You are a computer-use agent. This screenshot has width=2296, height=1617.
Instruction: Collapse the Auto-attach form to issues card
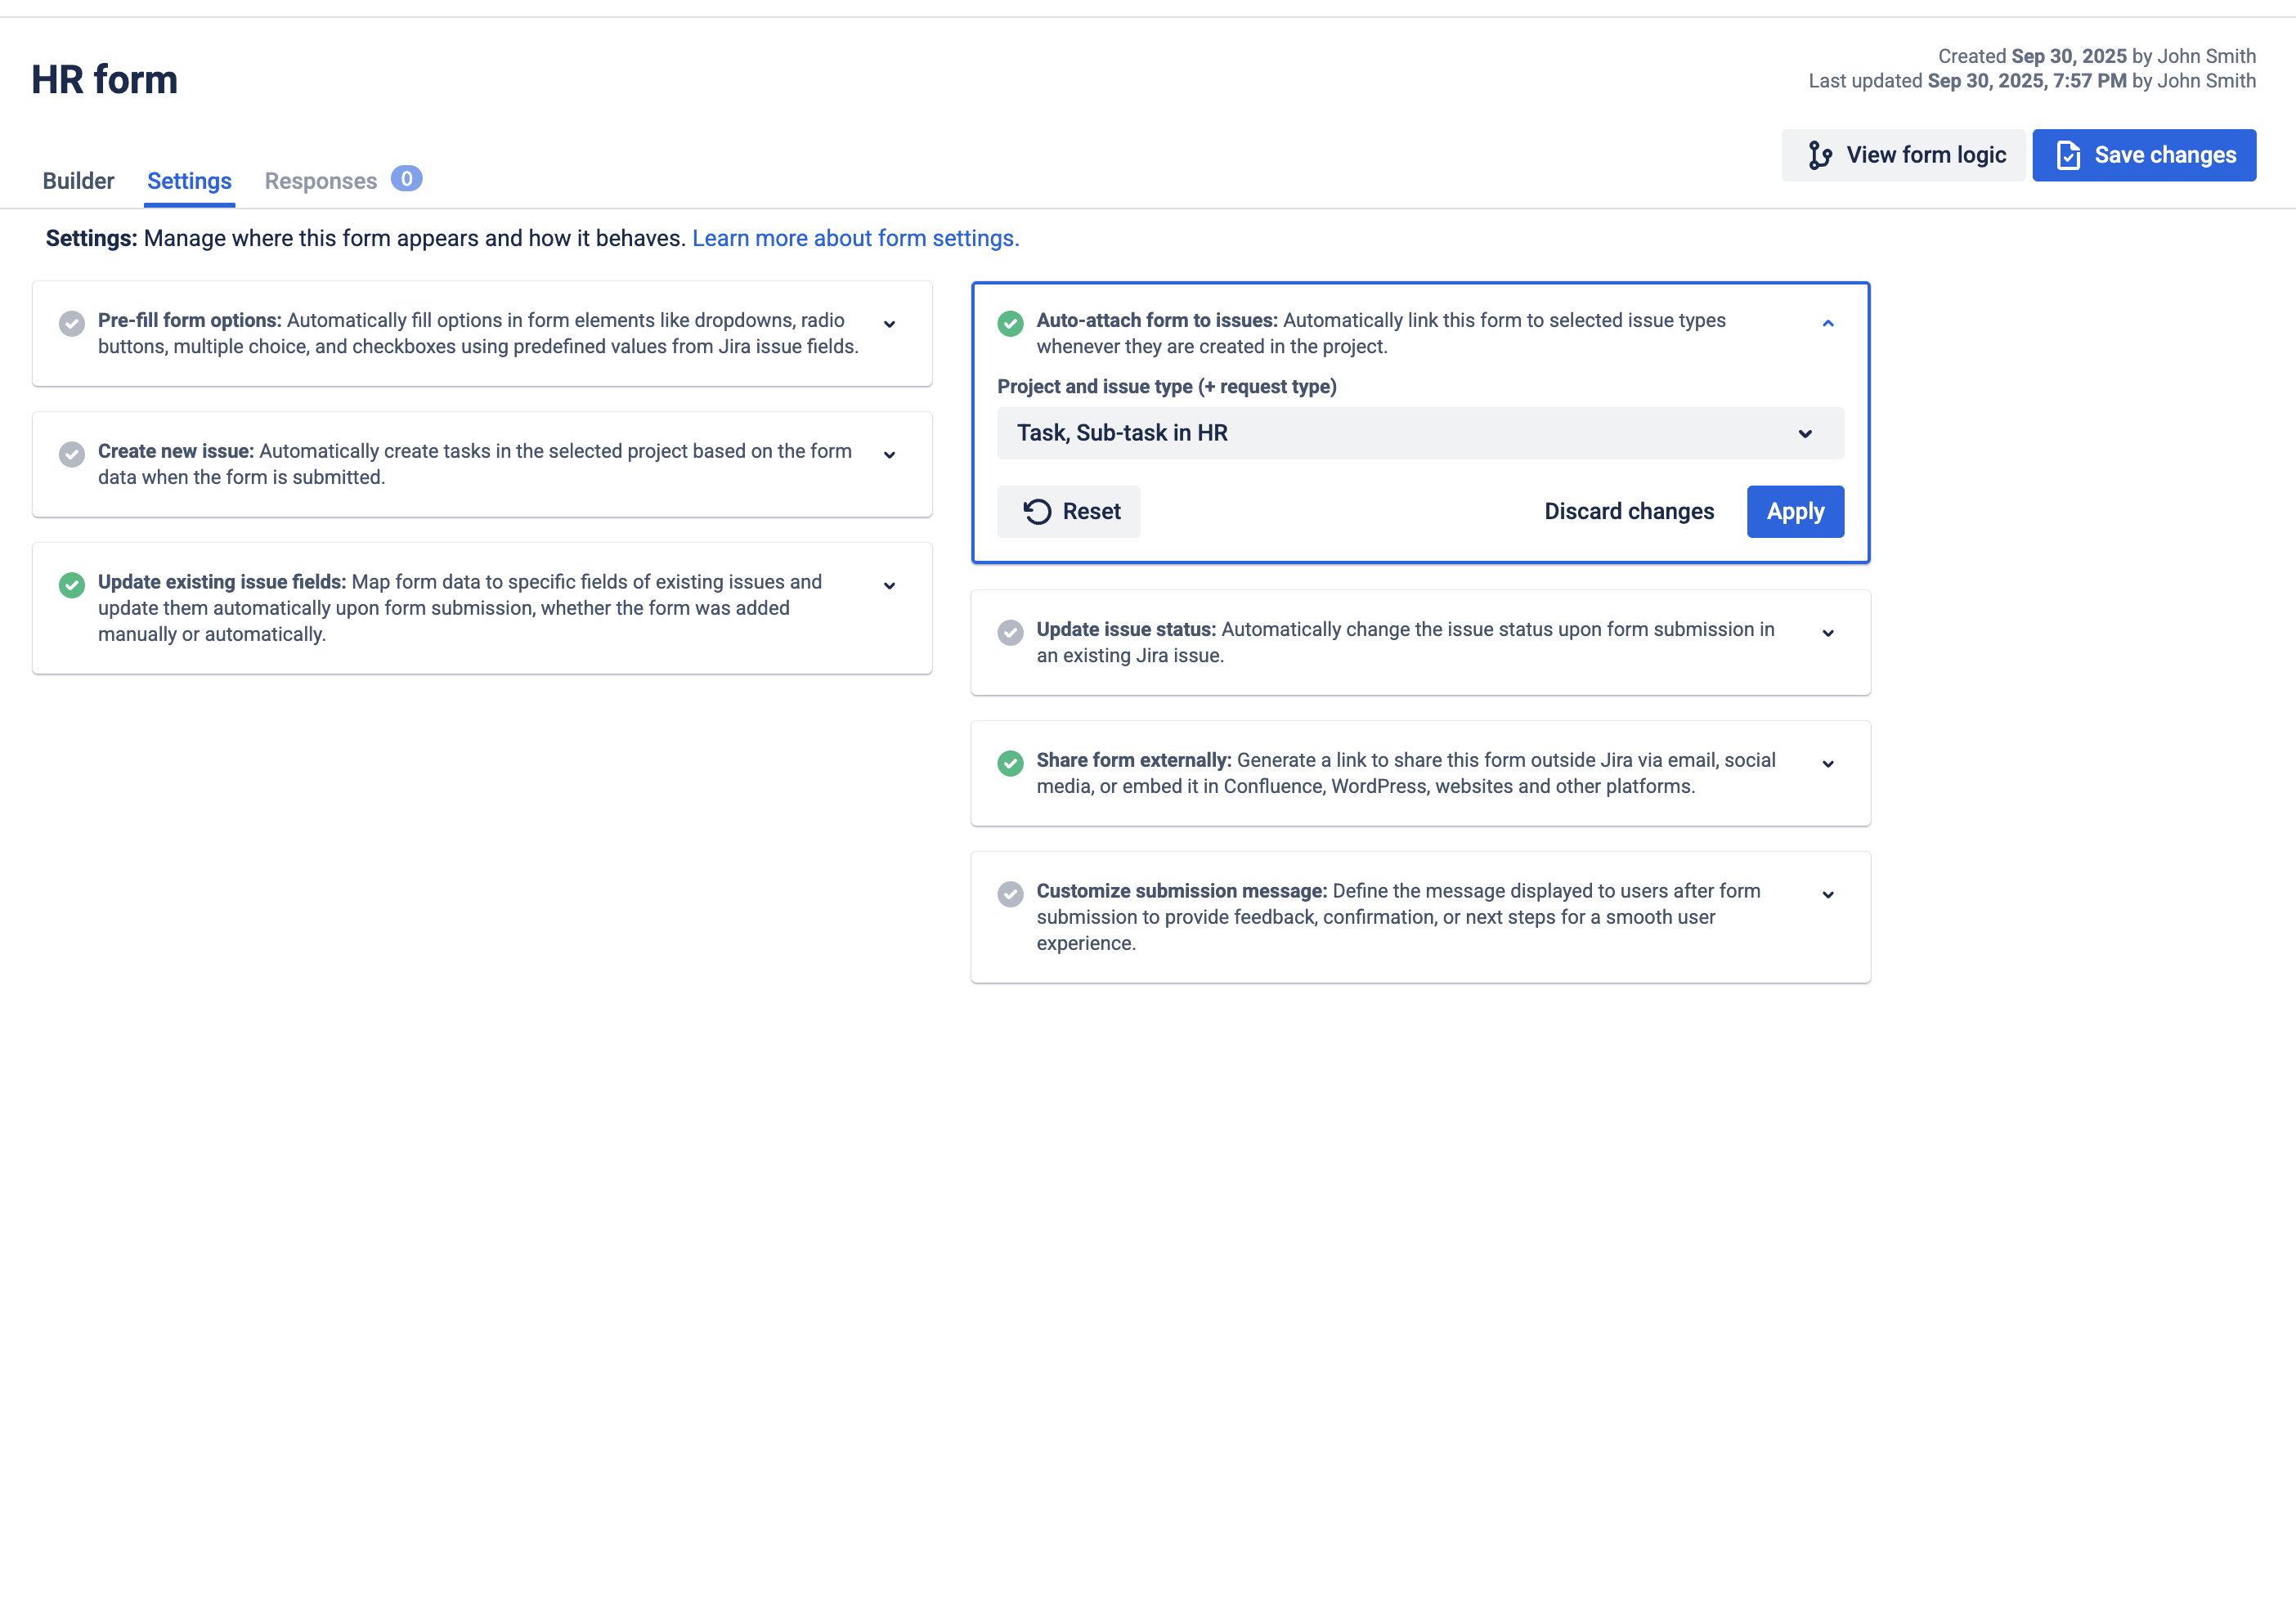(1829, 323)
